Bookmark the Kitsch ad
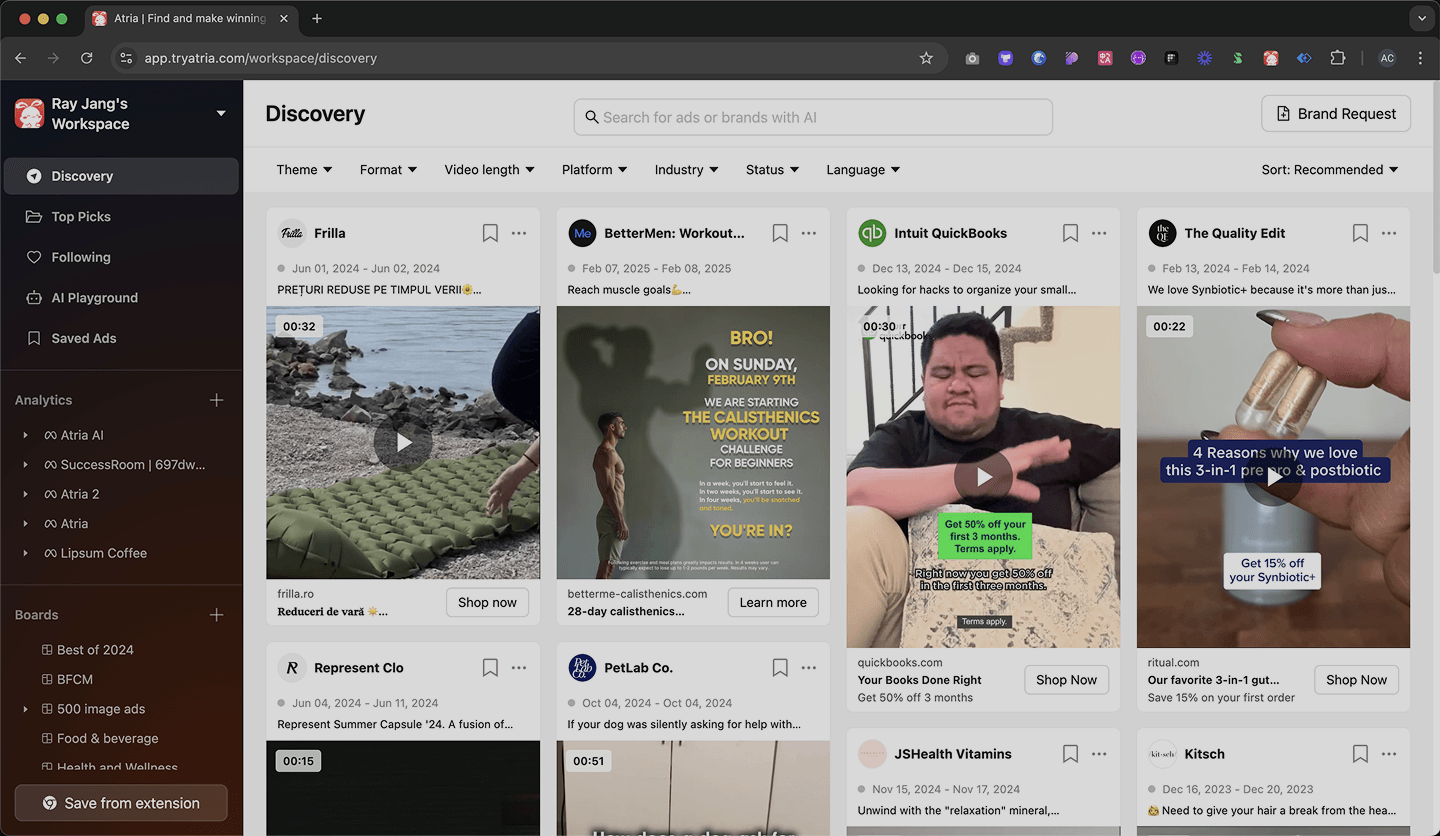This screenshot has width=1440, height=836. [1360, 754]
